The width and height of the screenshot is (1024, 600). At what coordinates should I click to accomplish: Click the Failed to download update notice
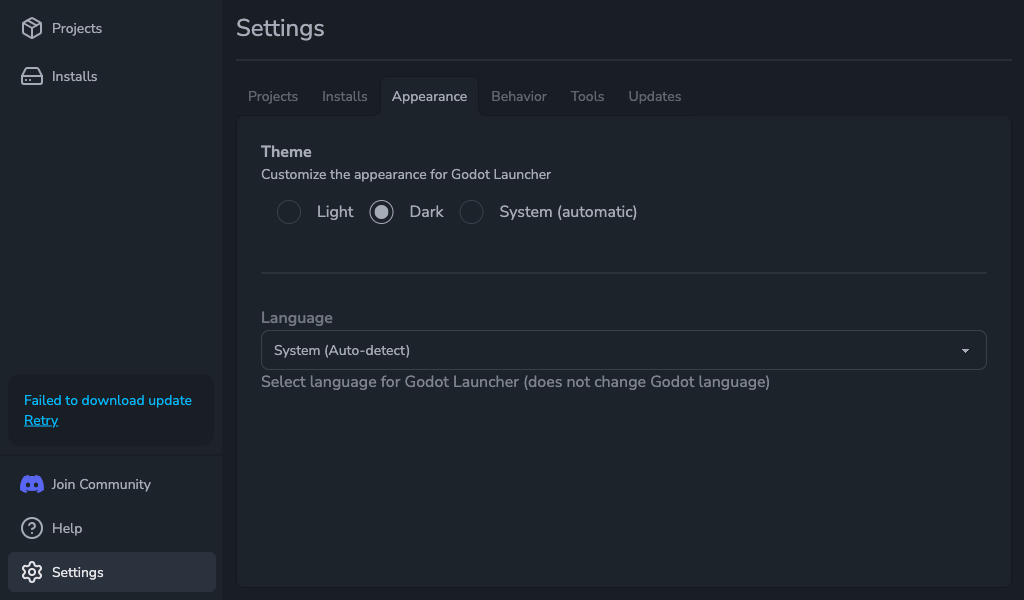click(x=108, y=400)
